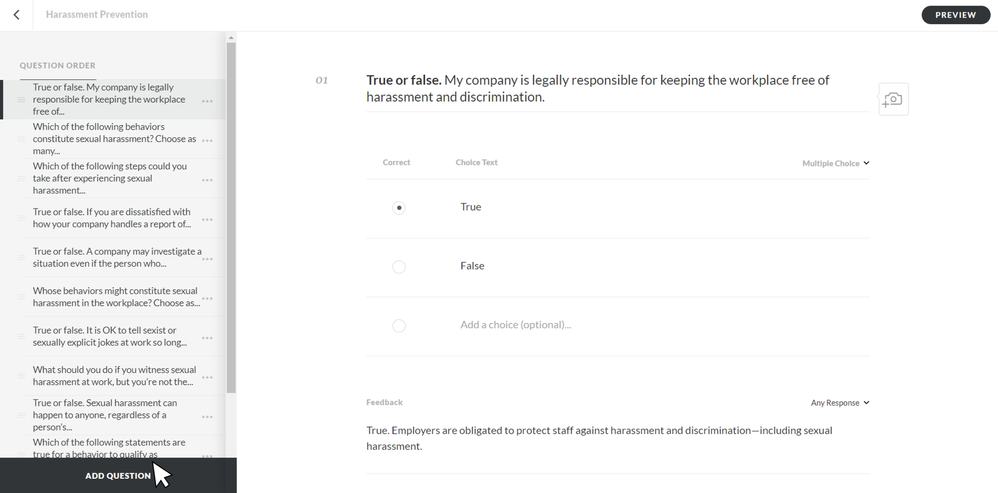
Task: Mark 'False' as the correct answer
Action: point(399,267)
